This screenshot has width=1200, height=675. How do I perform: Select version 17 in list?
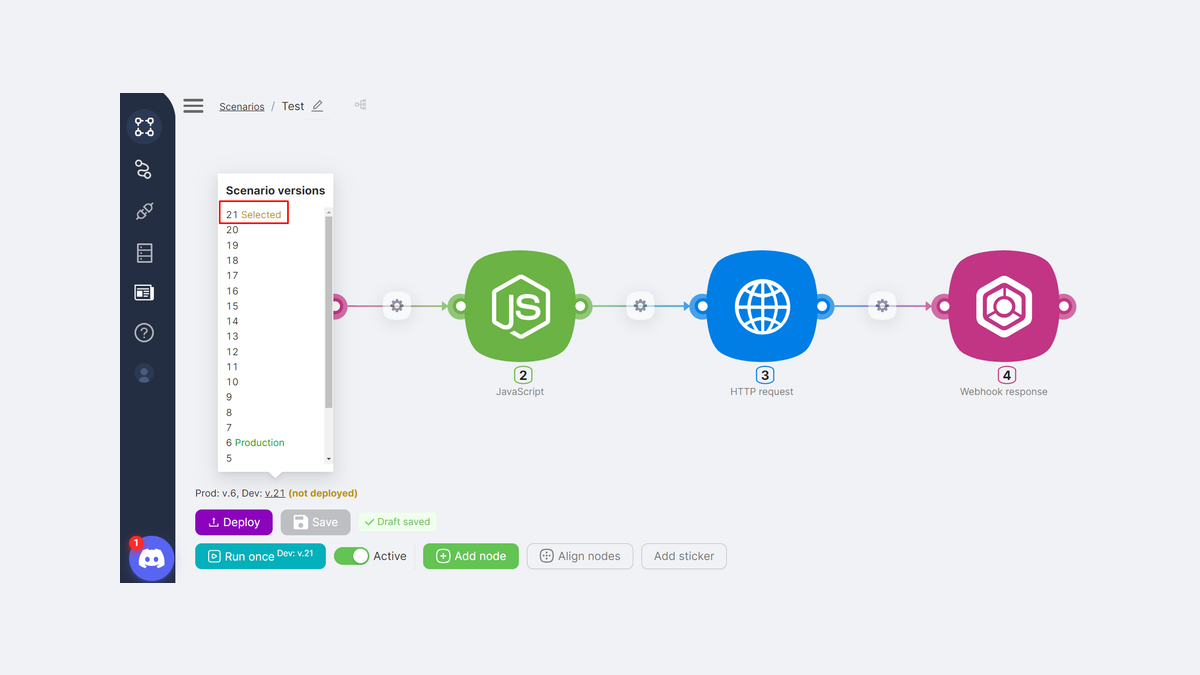point(232,275)
